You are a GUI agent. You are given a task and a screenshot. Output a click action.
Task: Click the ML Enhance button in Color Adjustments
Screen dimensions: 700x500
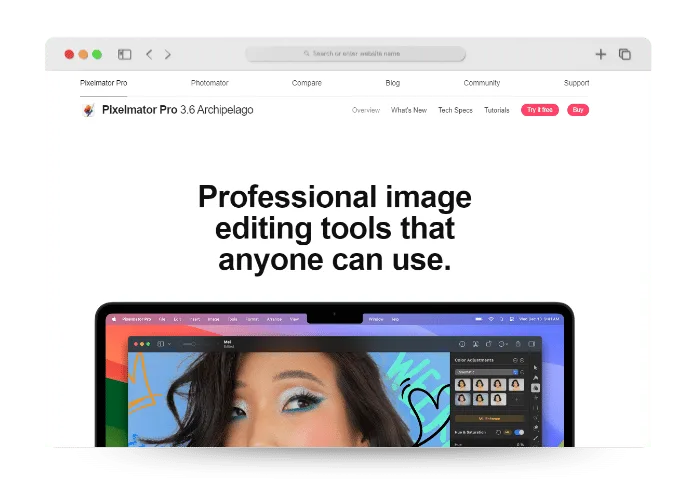coord(489,419)
